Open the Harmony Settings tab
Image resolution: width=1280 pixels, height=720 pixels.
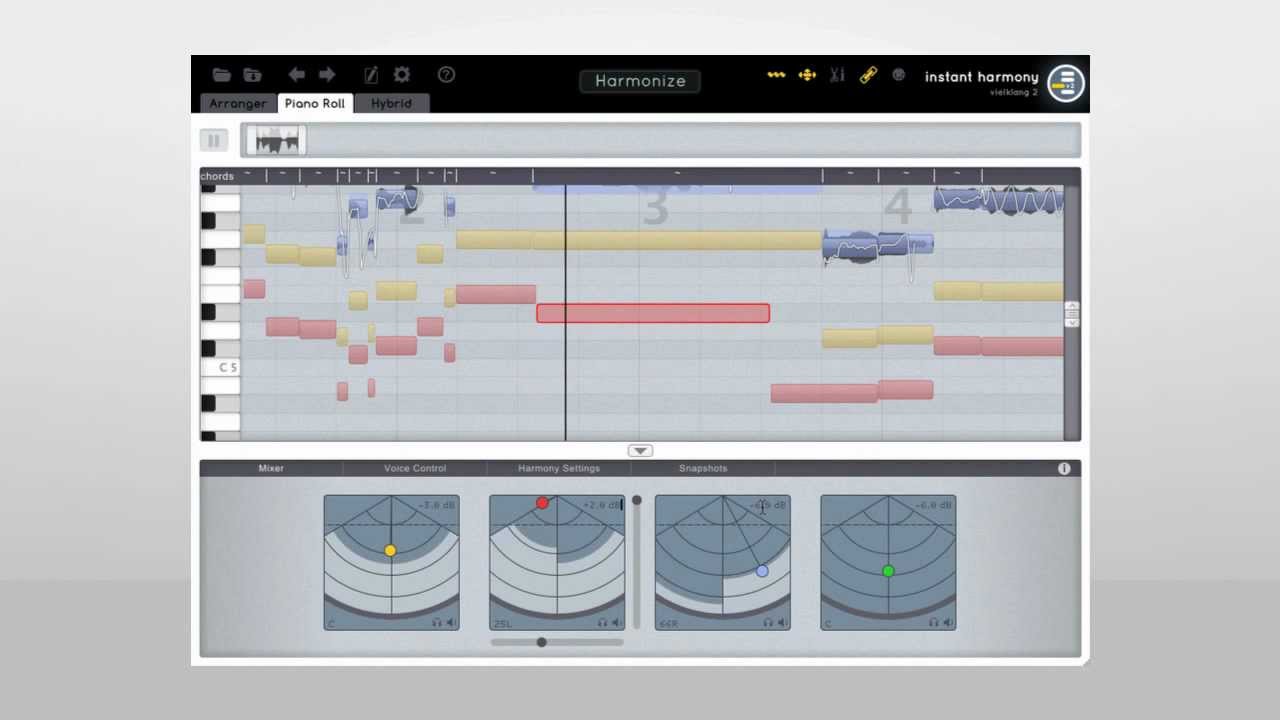pyautogui.click(x=559, y=468)
